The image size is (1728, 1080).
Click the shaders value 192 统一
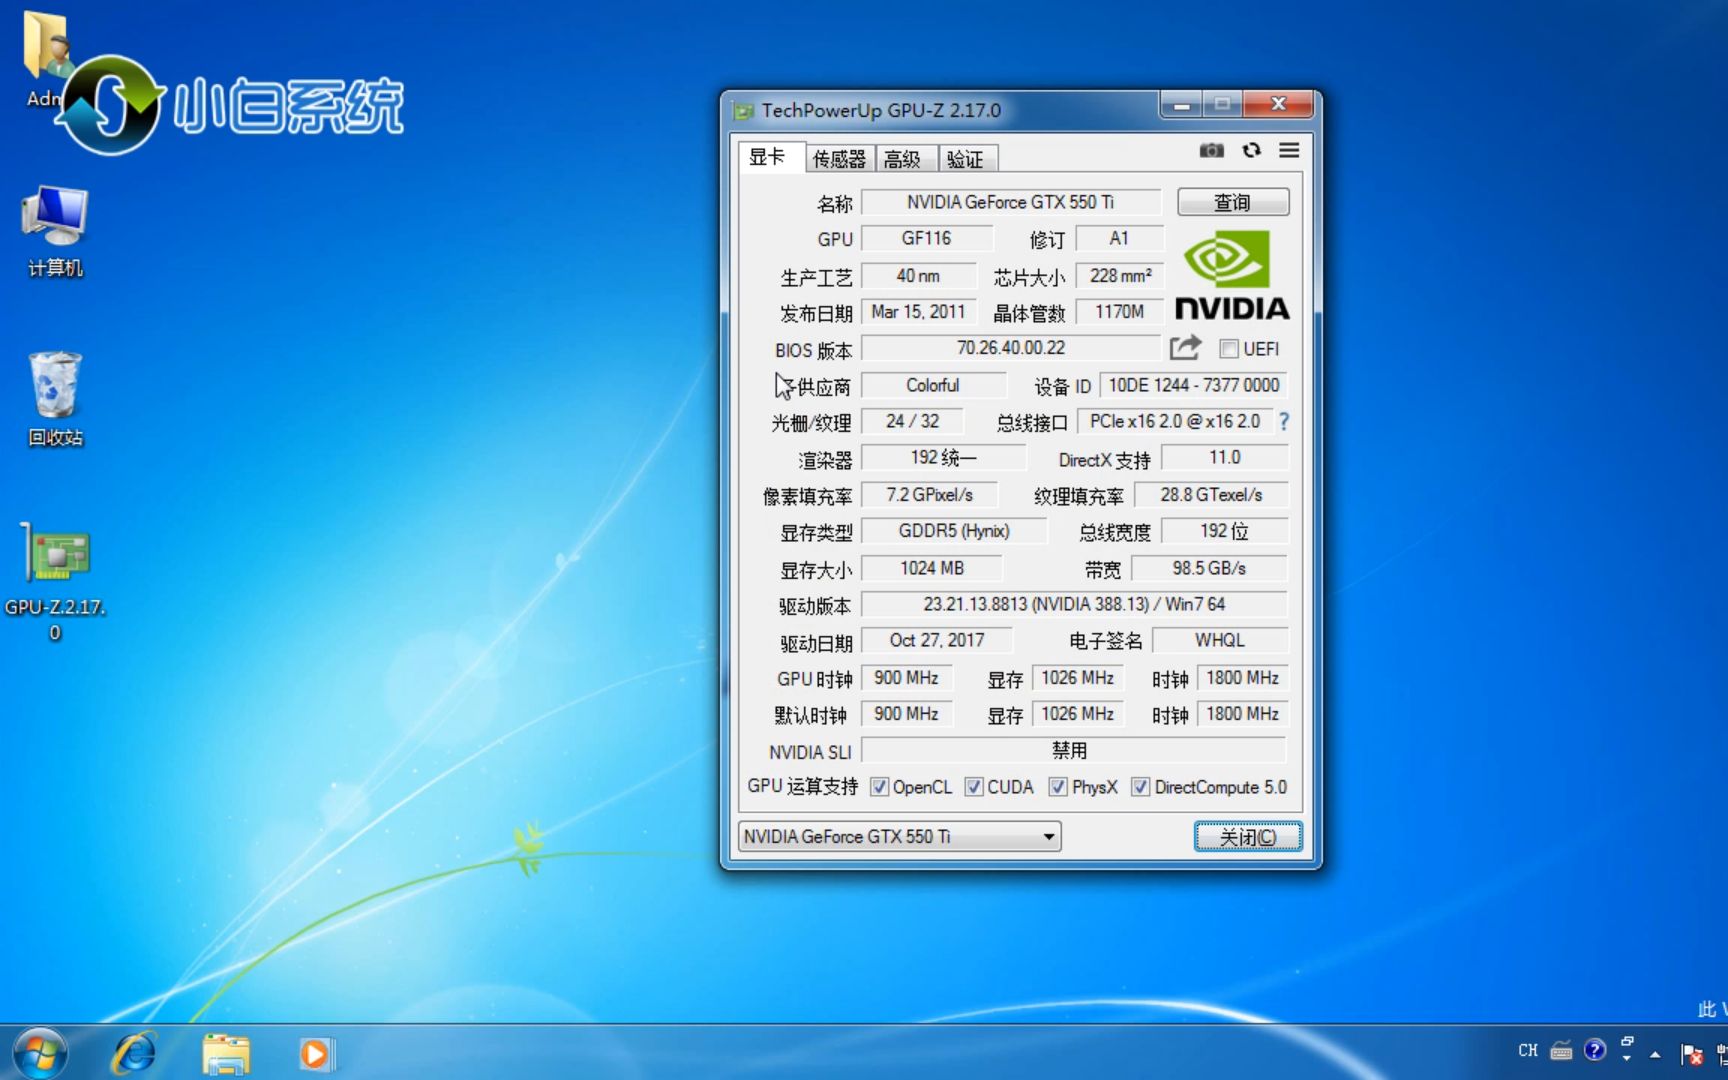943,458
